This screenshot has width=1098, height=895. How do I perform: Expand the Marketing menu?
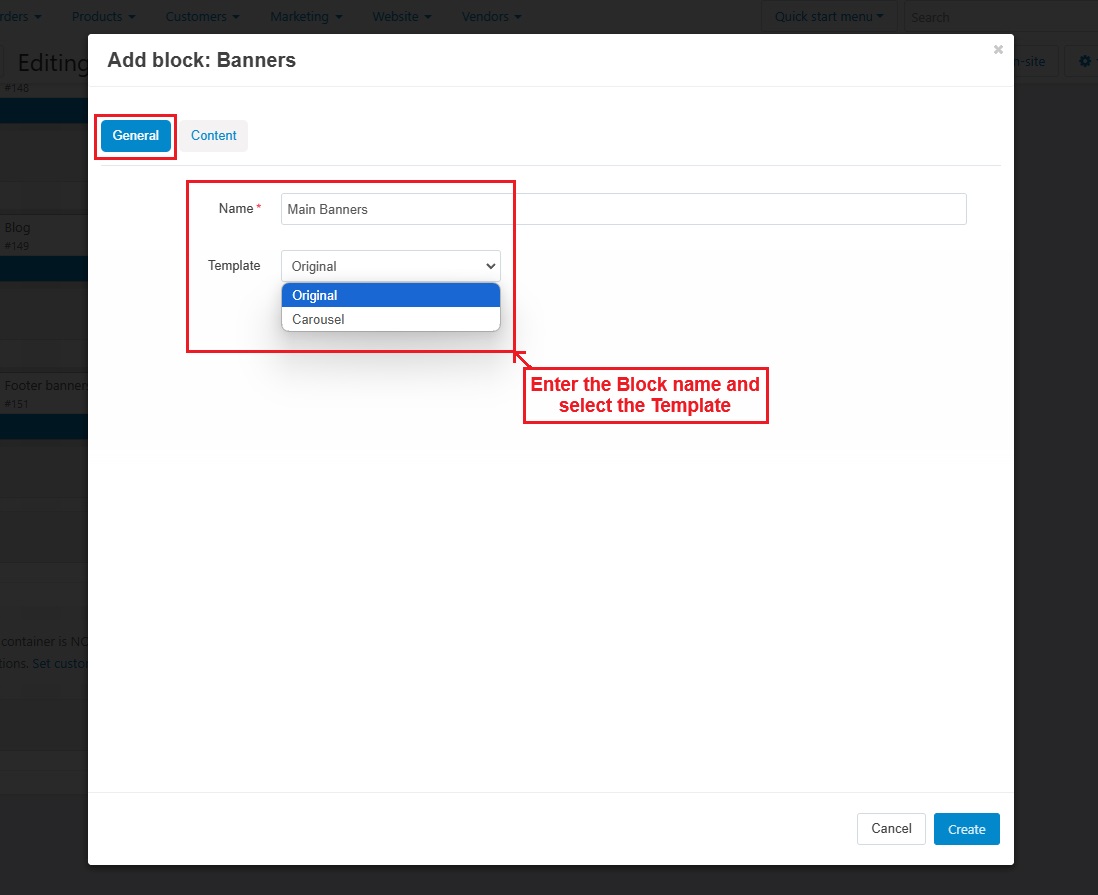coord(306,17)
